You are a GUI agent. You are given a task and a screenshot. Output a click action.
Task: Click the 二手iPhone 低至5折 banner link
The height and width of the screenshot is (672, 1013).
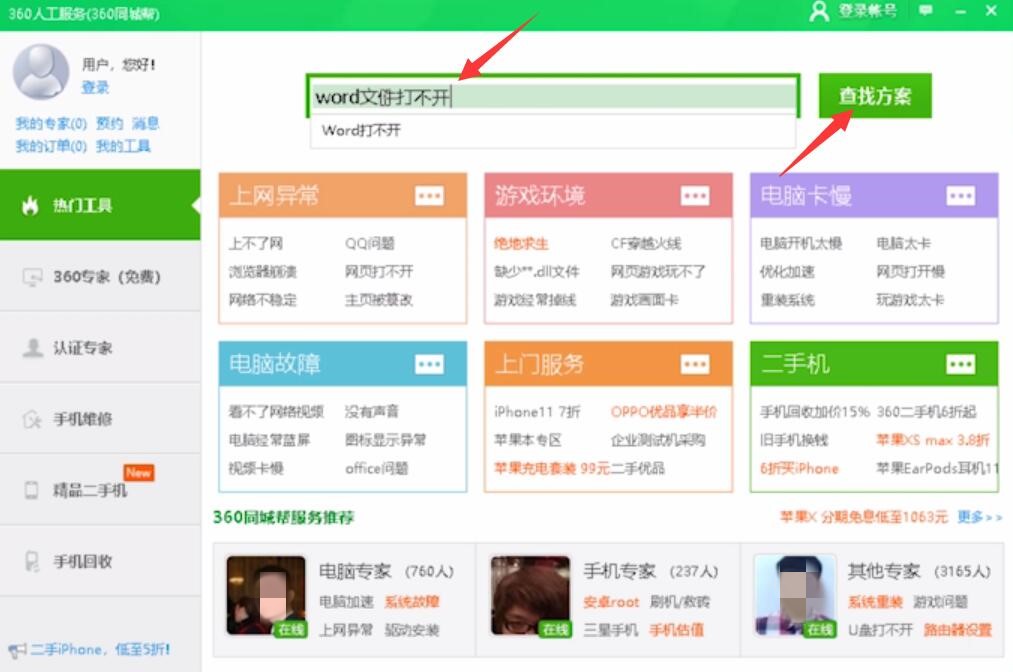pyautogui.click(x=100, y=649)
